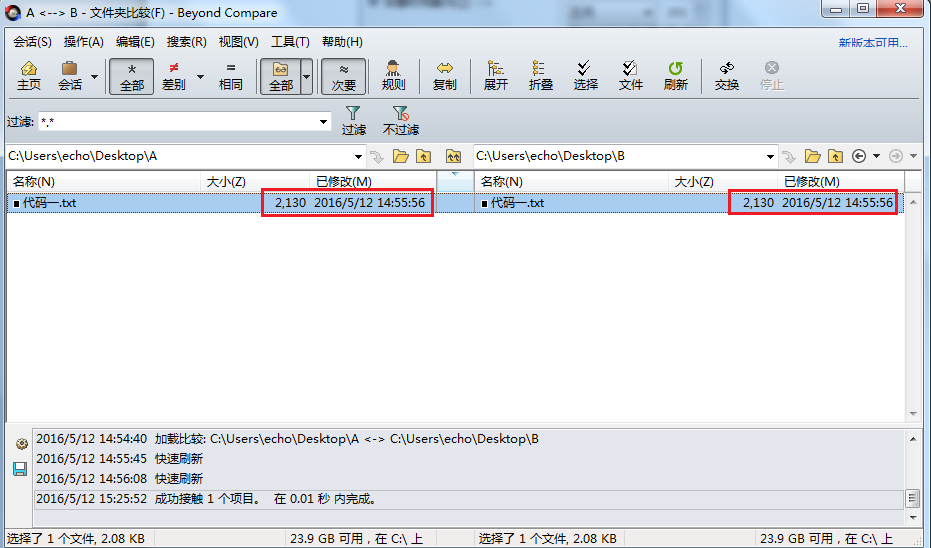Toggle the Minor (次要) differences button
Image resolution: width=931 pixels, height=548 pixels.
pos(343,76)
